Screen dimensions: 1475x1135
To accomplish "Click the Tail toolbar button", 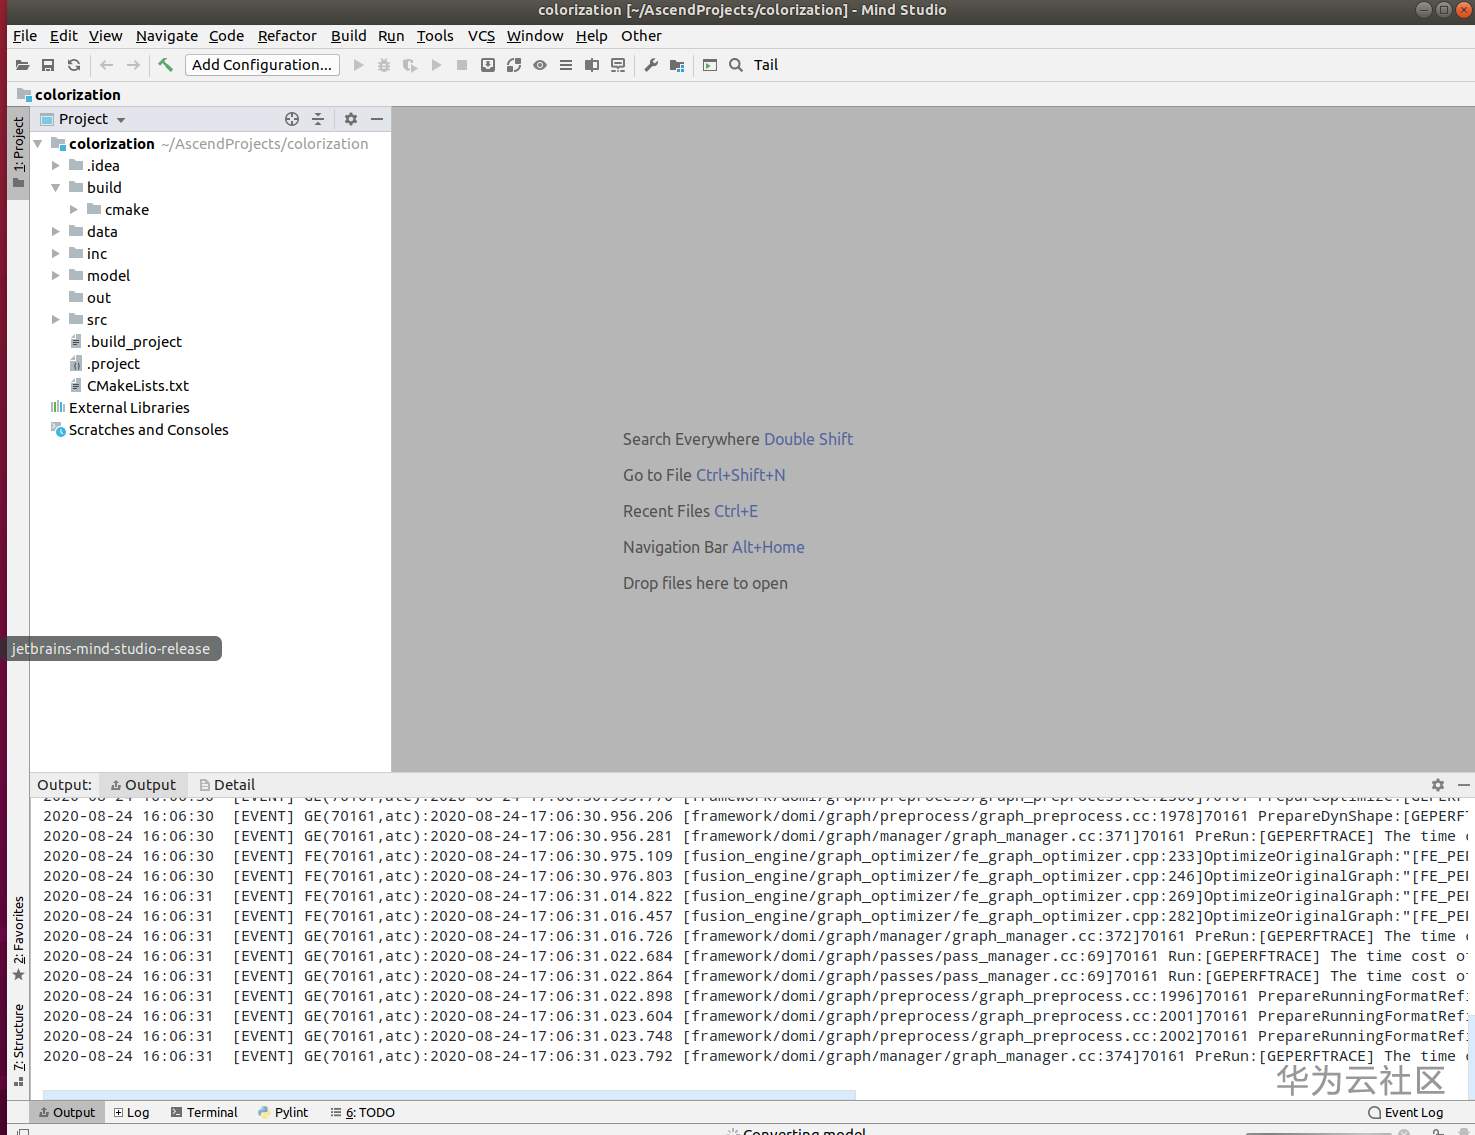I will (x=766, y=65).
